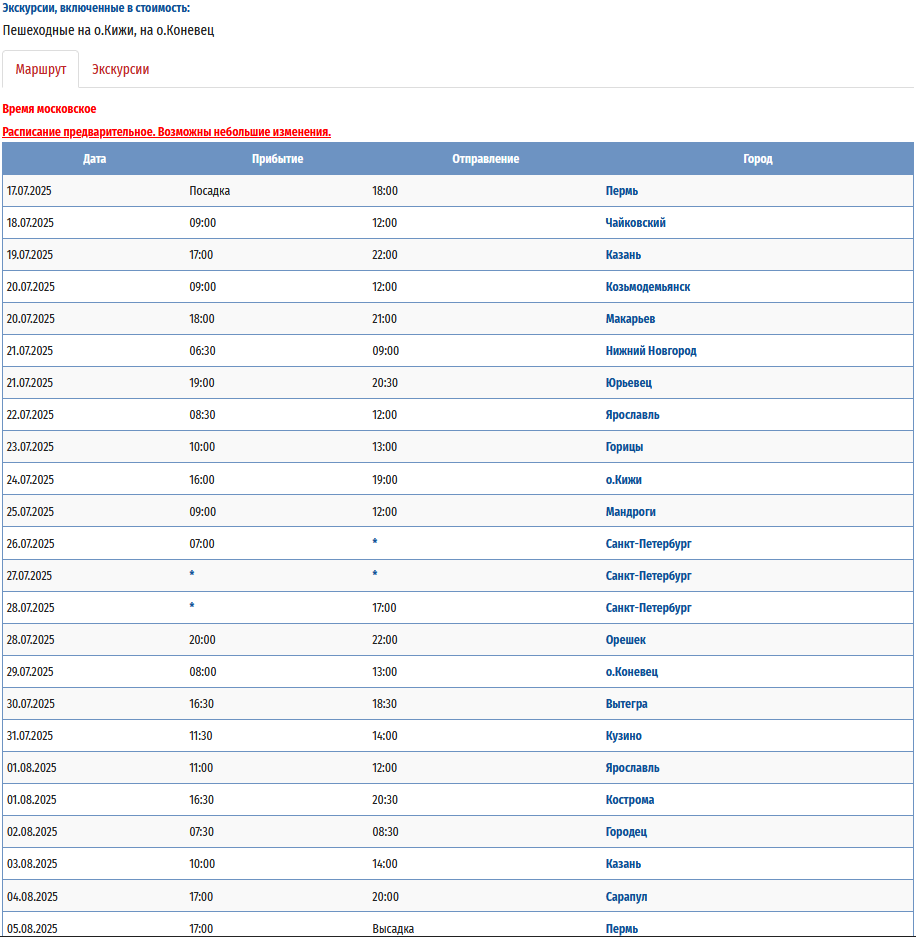
Task: Open Пермь link on 17.07.2025 row
Action: click(x=621, y=191)
